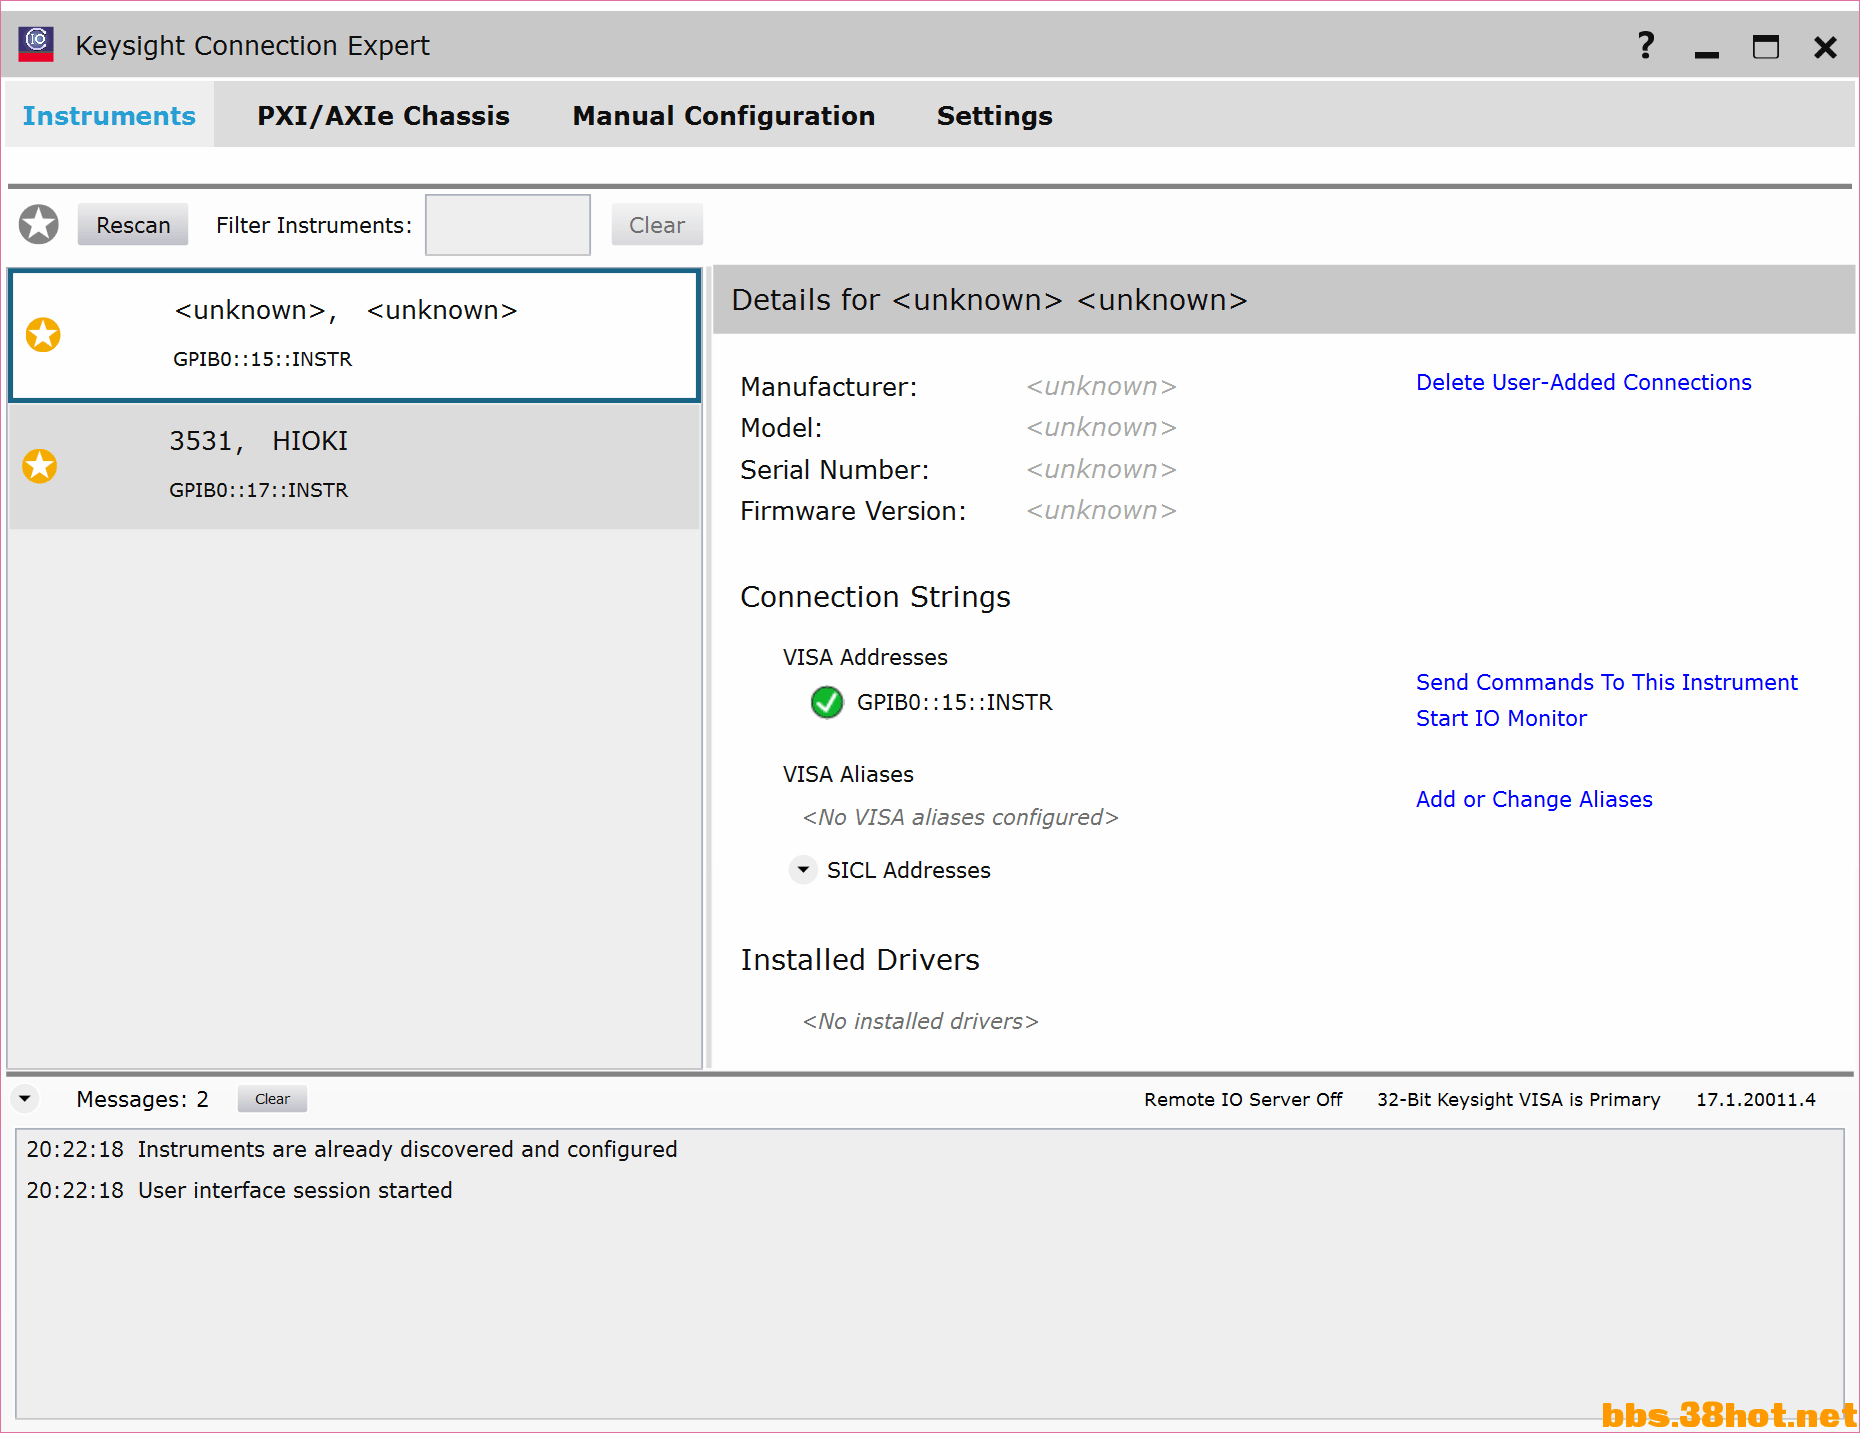Click 'No VISA aliases configured' placeholder text

pos(960,817)
